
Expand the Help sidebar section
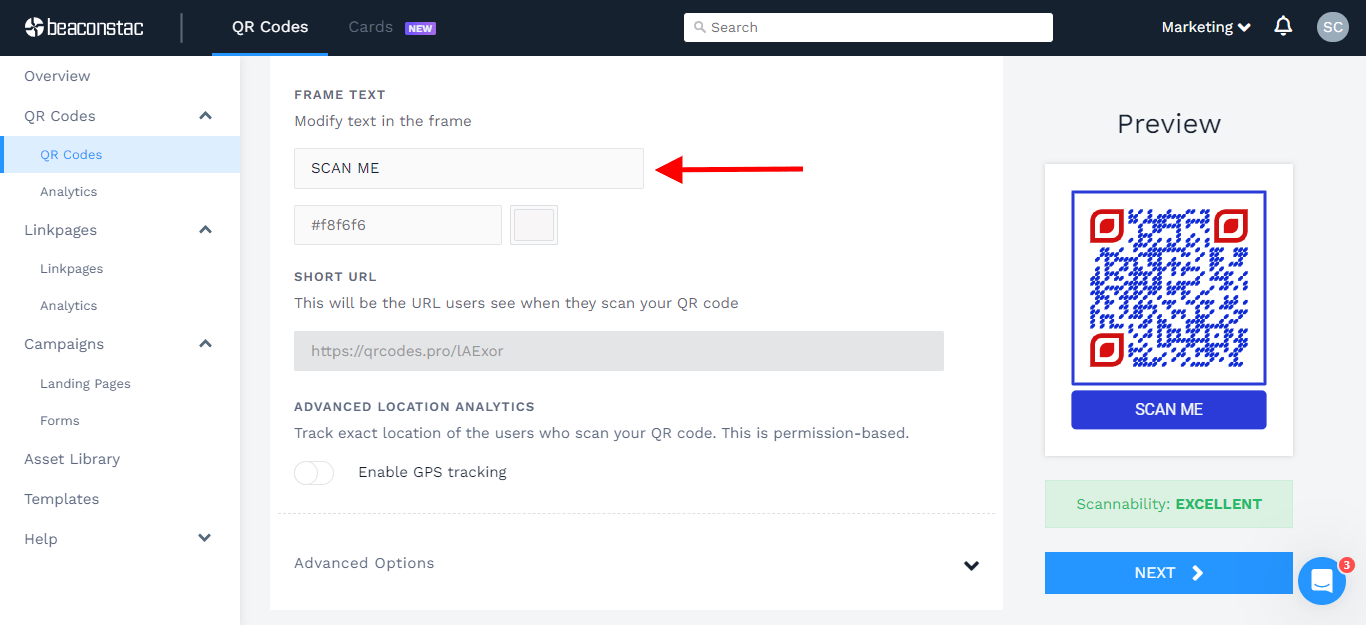tap(205, 538)
